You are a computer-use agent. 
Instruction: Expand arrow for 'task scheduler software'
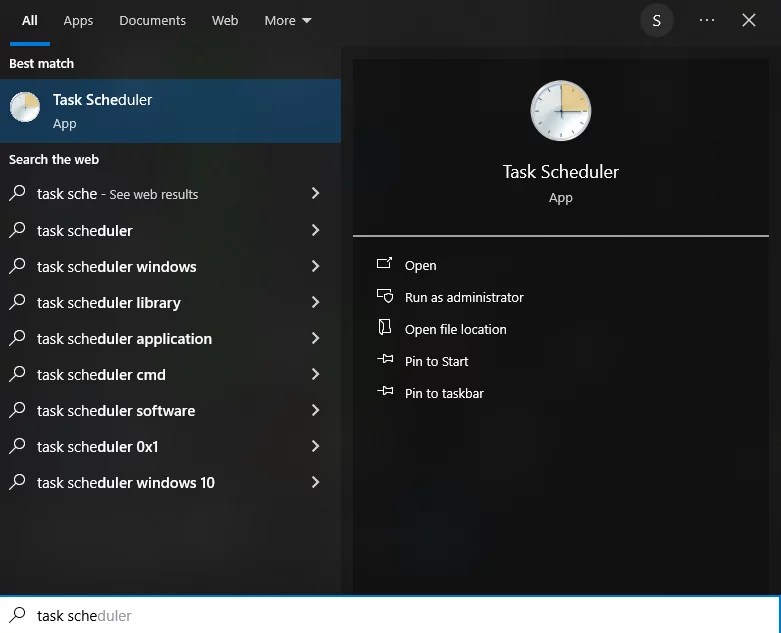(315, 410)
